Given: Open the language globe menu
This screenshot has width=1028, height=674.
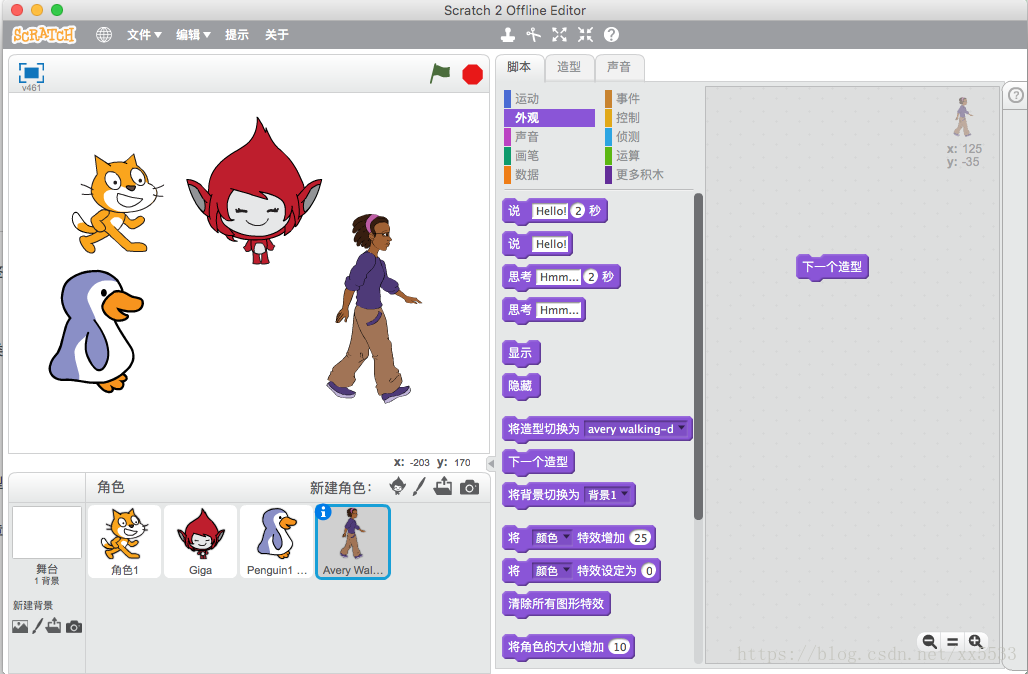Looking at the screenshot, I should [x=104, y=35].
